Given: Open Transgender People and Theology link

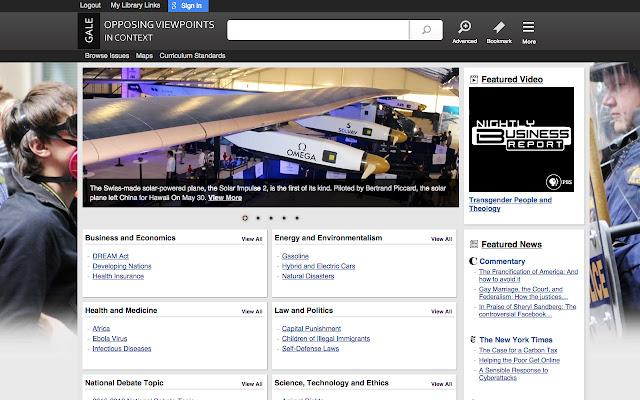Looking at the screenshot, I should [x=510, y=204].
